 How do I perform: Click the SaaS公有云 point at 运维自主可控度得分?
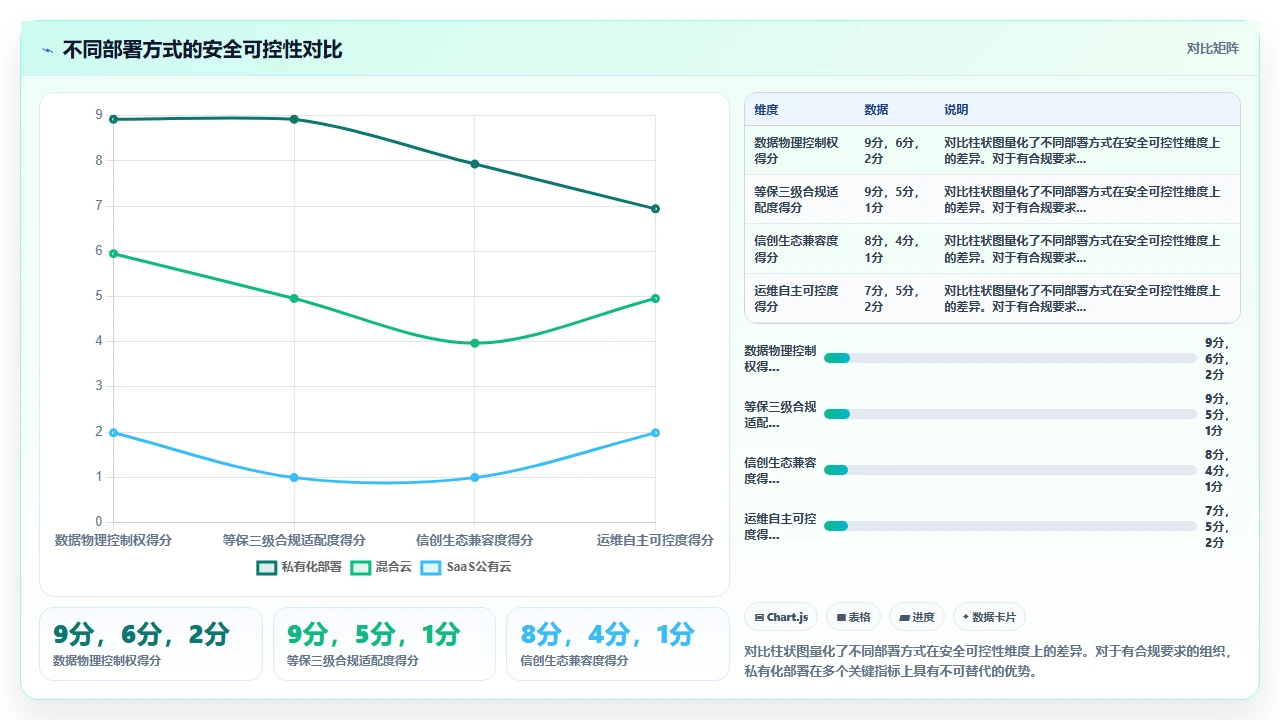pos(656,433)
